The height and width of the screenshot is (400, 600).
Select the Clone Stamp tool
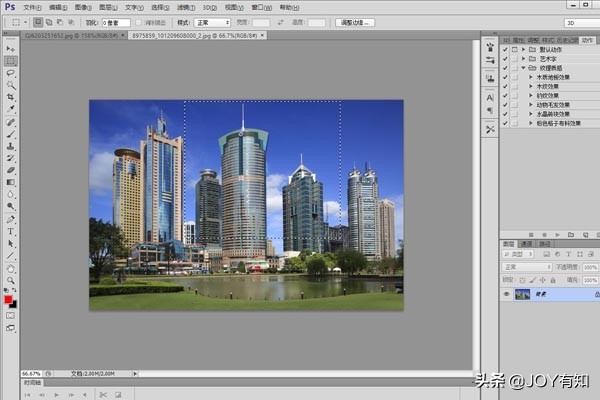(x=10, y=146)
